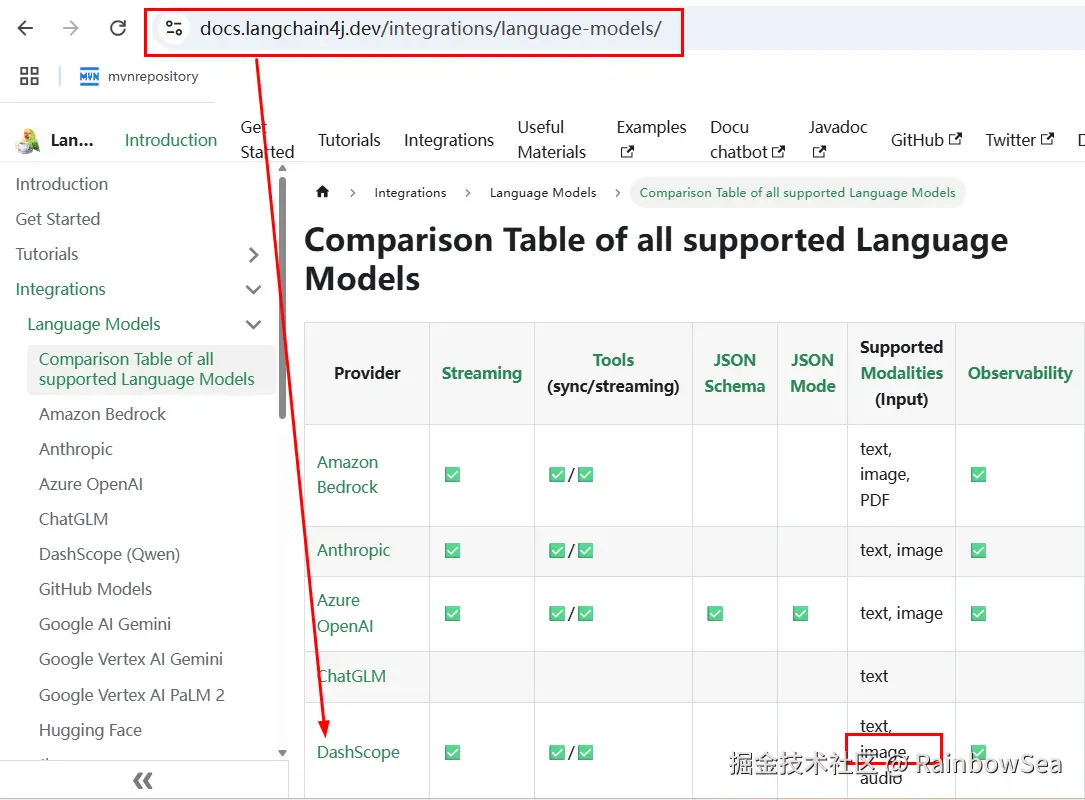Select Get Started in the sidebar
Screen dimensions: 1085x800
pos(57,219)
